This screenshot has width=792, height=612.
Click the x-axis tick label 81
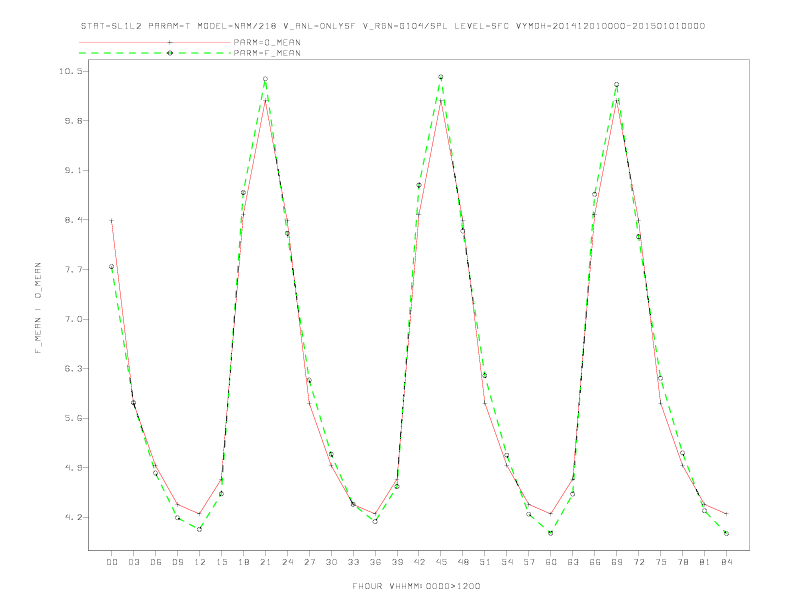point(704,562)
